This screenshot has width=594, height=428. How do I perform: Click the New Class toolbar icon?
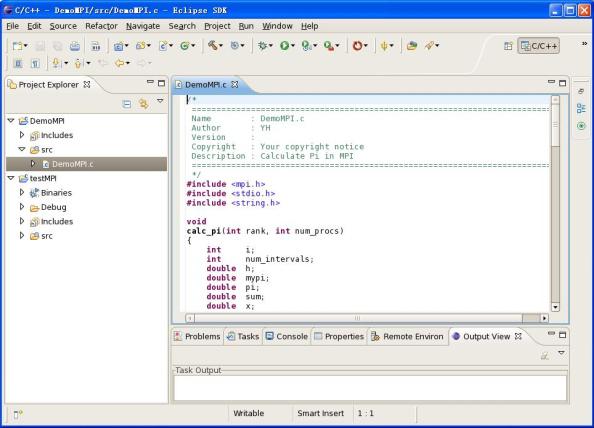pos(185,46)
